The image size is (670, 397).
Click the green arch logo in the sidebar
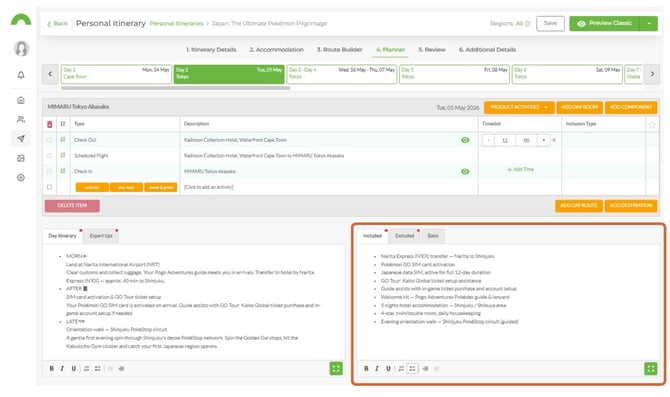click(x=21, y=20)
